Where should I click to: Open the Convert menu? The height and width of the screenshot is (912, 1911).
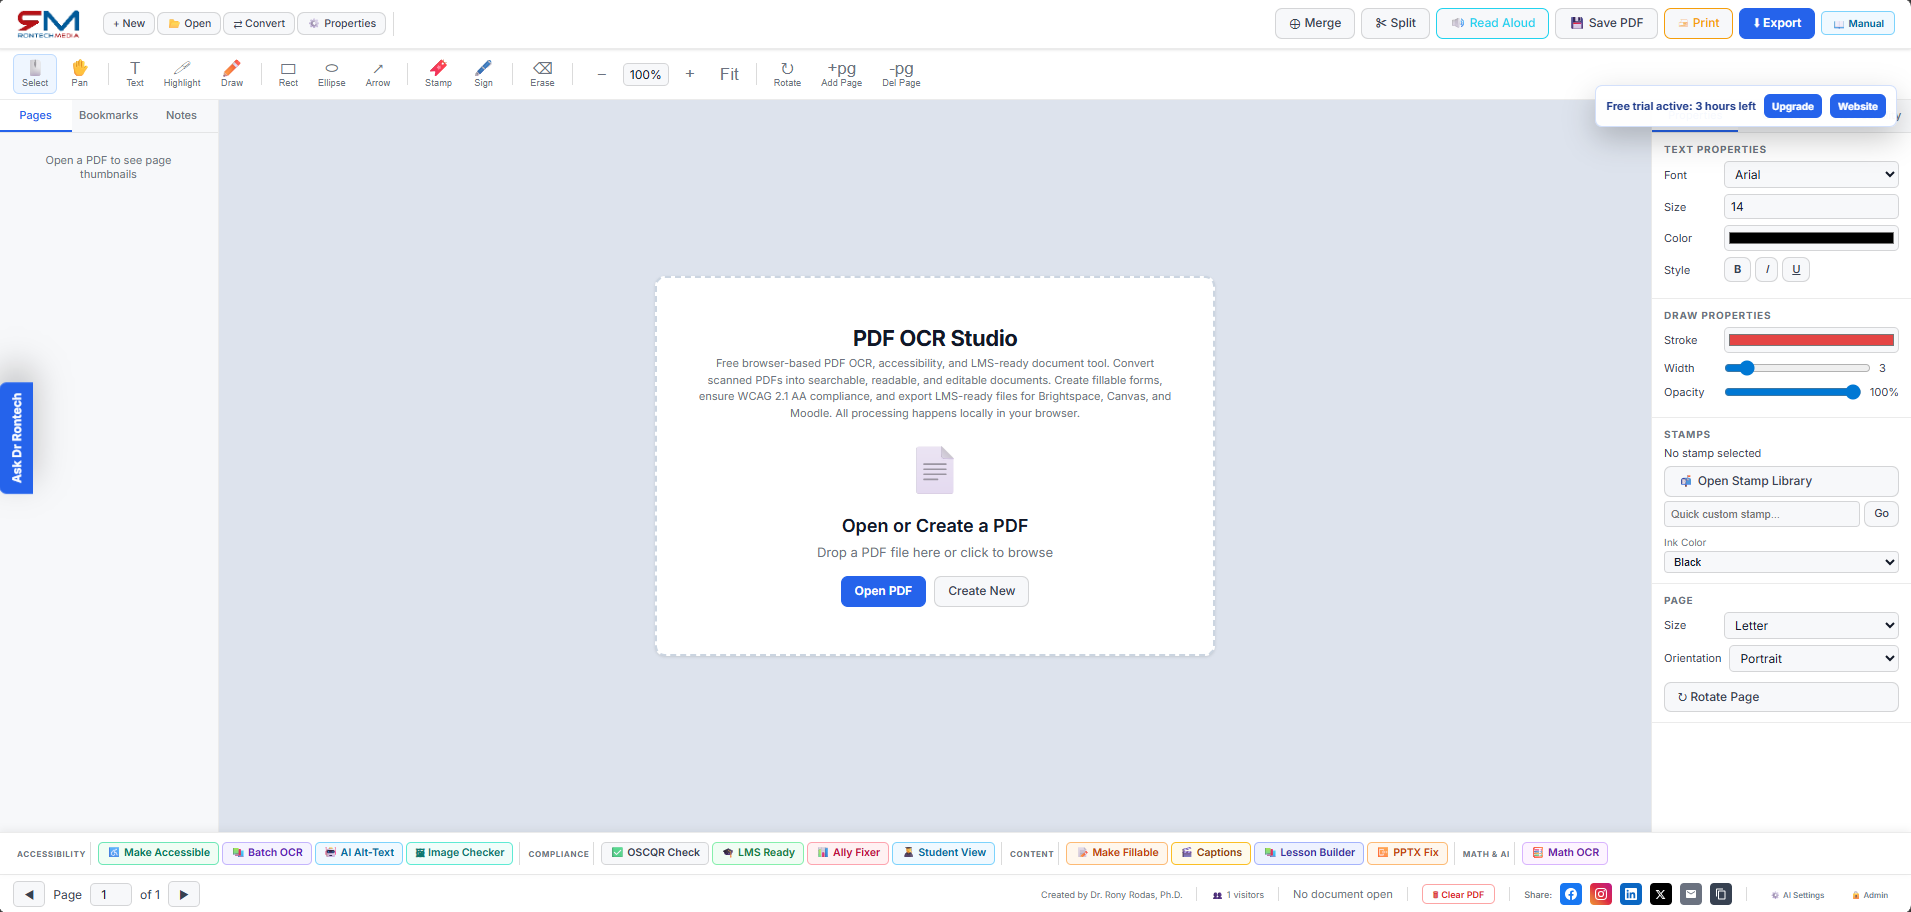tap(259, 23)
